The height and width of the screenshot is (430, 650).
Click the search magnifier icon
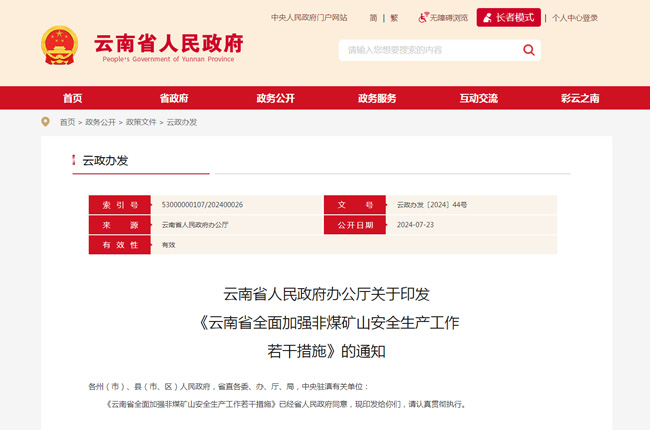click(x=528, y=50)
